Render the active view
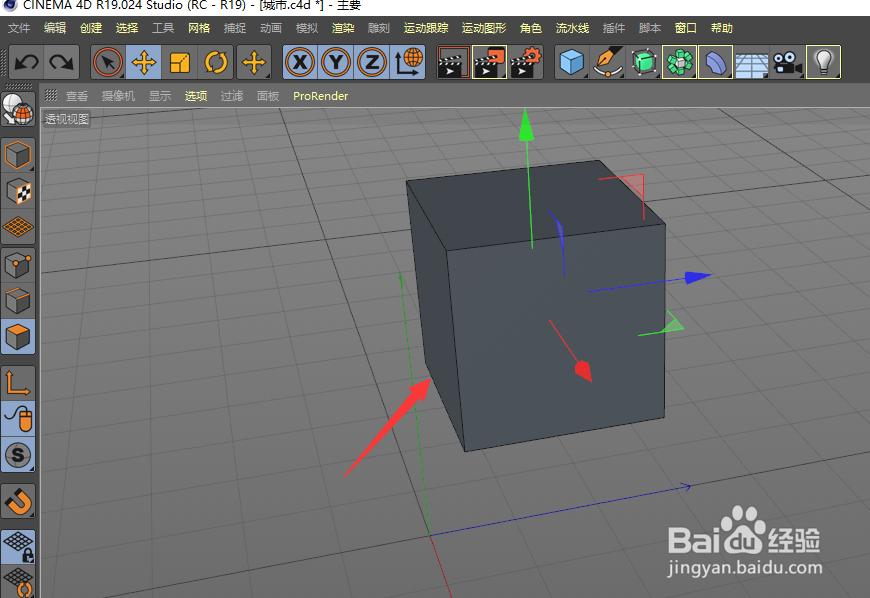870x598 pixels. [x=453, y=62]
